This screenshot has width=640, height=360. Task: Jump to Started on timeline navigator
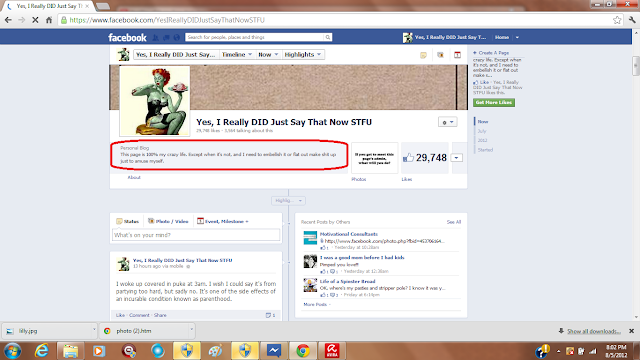click(485, 150)
